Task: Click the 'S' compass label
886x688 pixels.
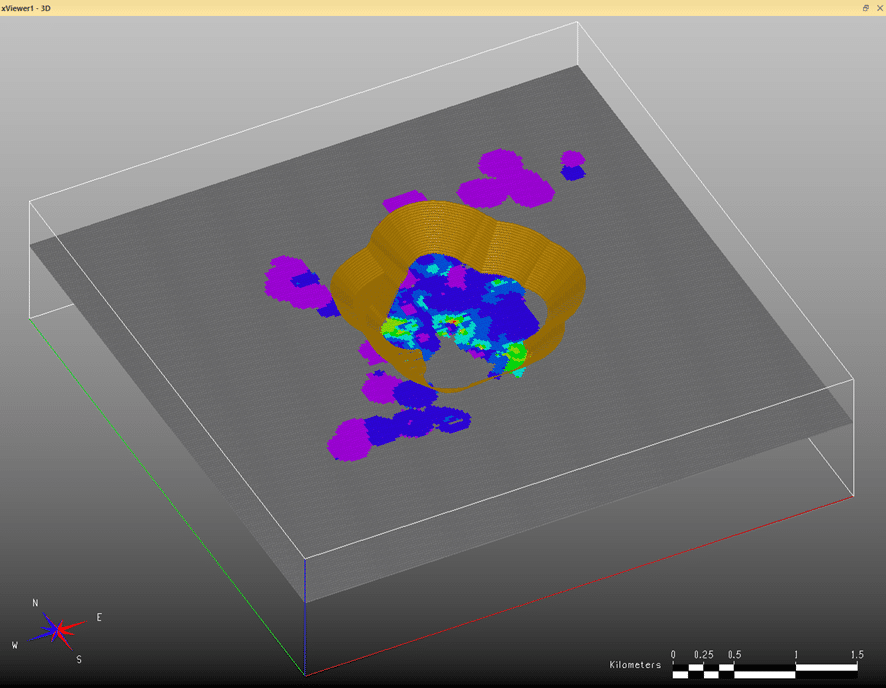Action: click(79, 660)
